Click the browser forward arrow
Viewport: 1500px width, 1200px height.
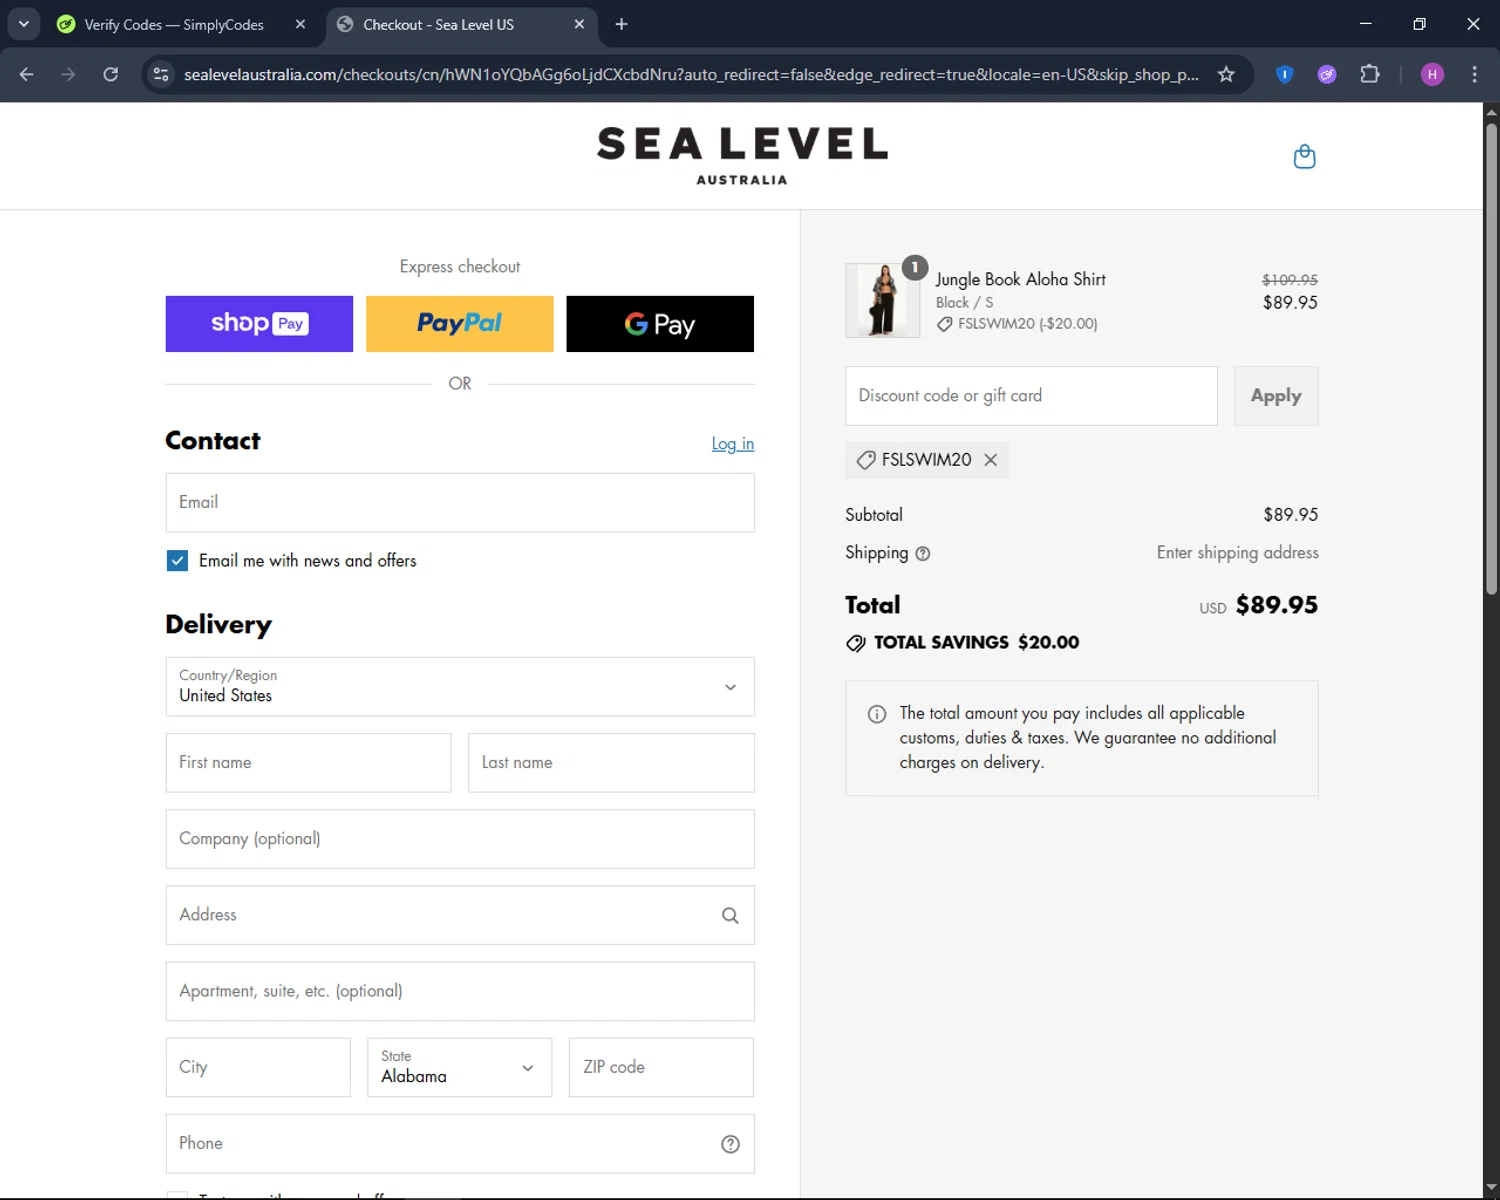(x=68, y=74)
